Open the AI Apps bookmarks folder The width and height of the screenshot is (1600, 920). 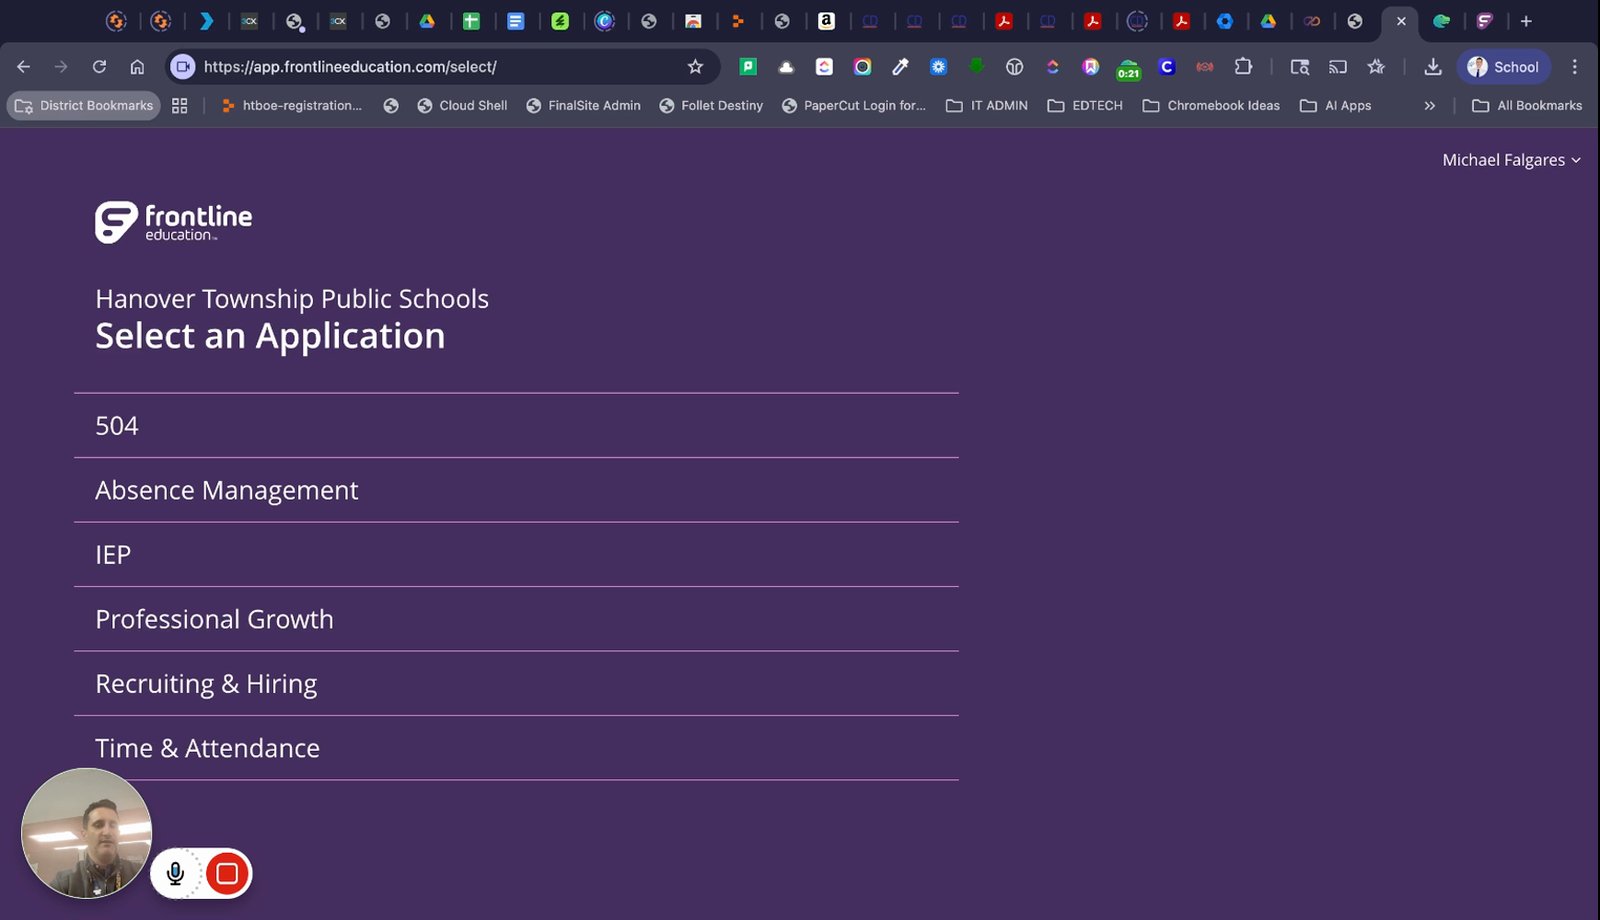point(1335,105)
